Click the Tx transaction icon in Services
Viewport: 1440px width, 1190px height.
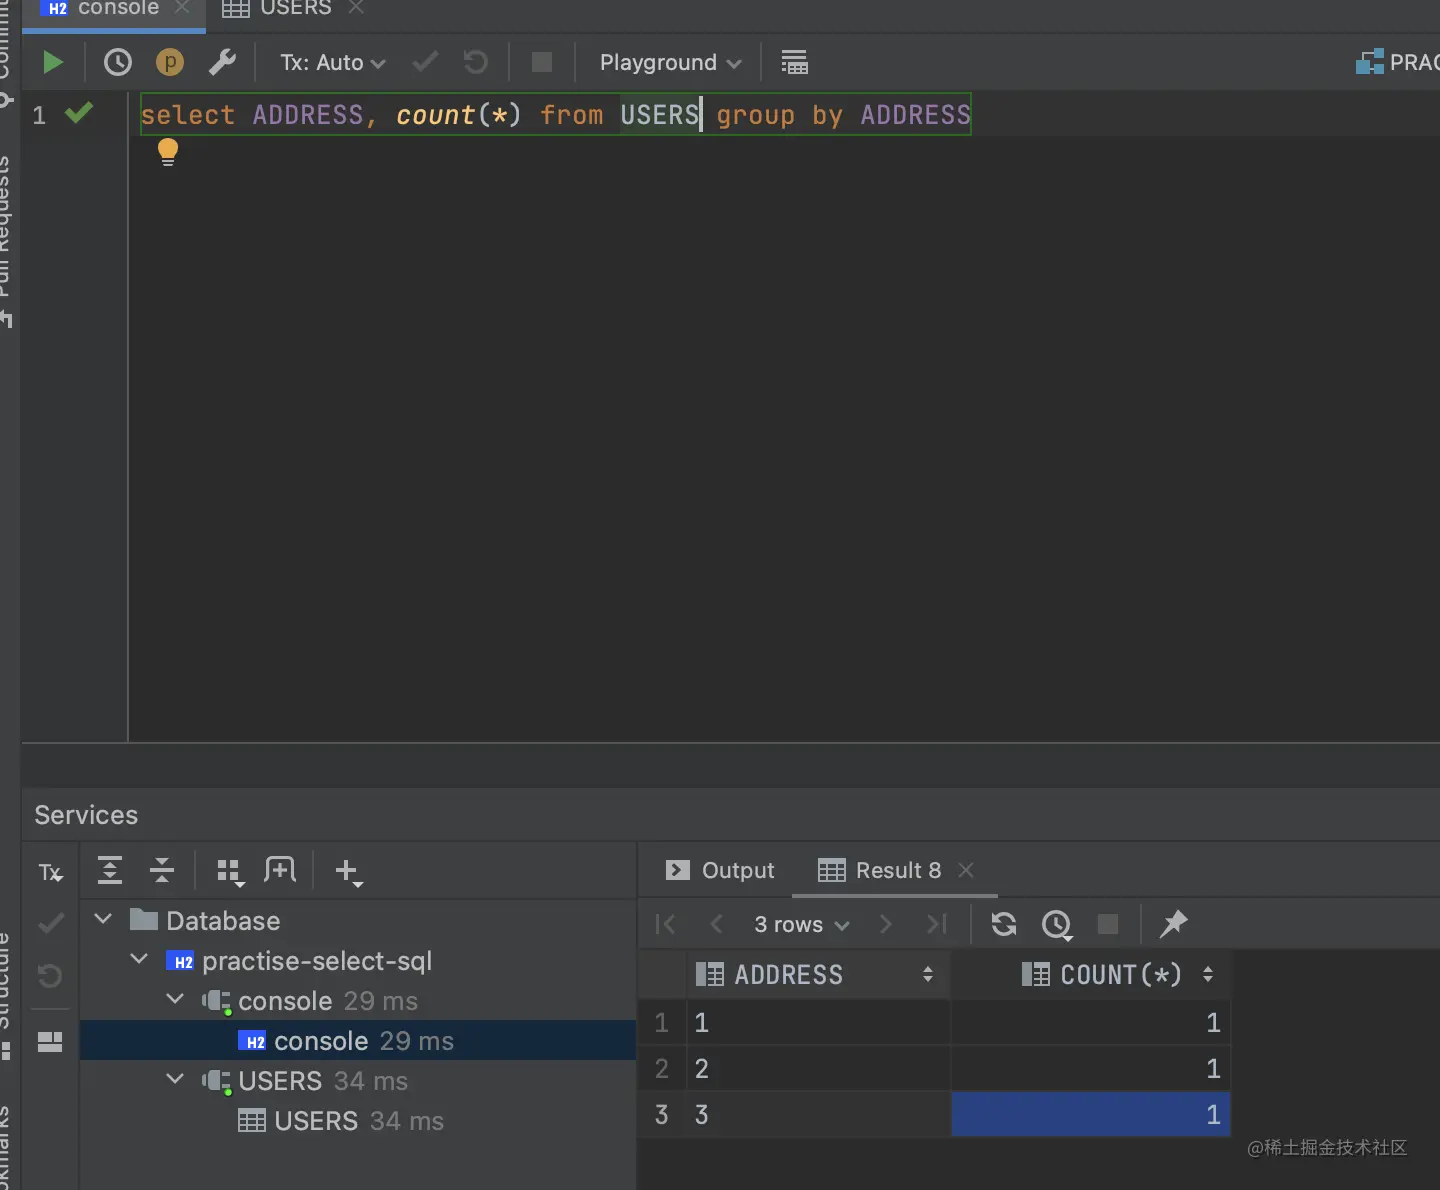50,872
